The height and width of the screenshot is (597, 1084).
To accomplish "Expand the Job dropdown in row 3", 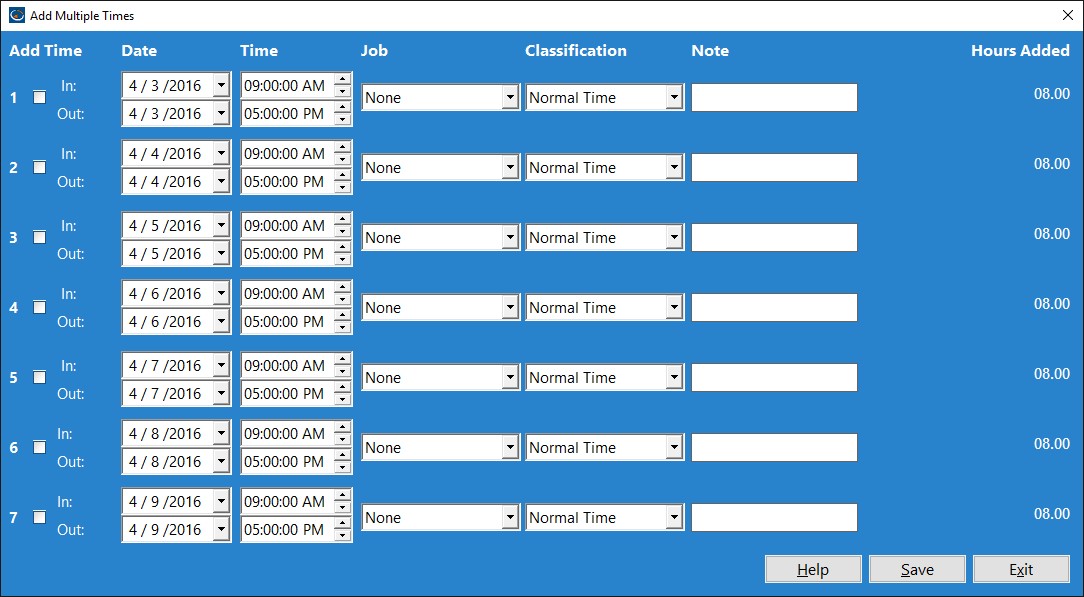I will point(510,237).
